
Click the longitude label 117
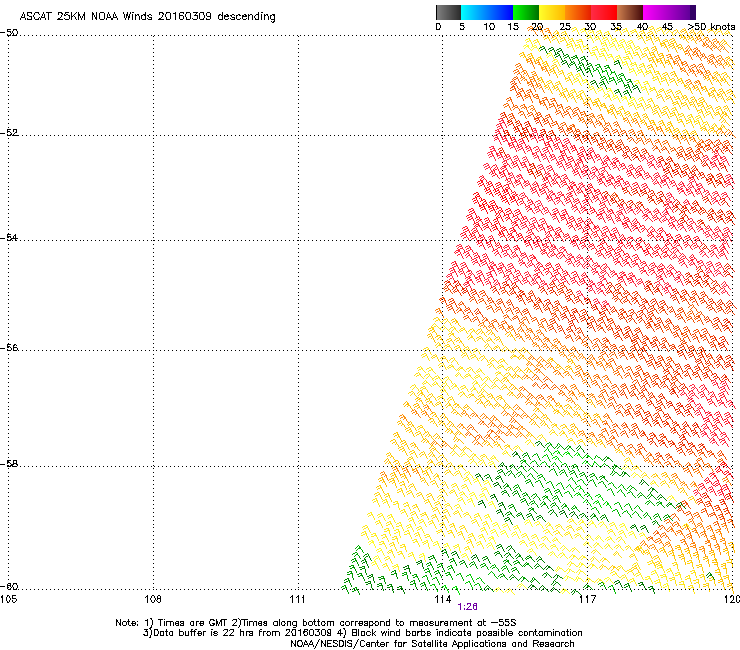point(587,599)
